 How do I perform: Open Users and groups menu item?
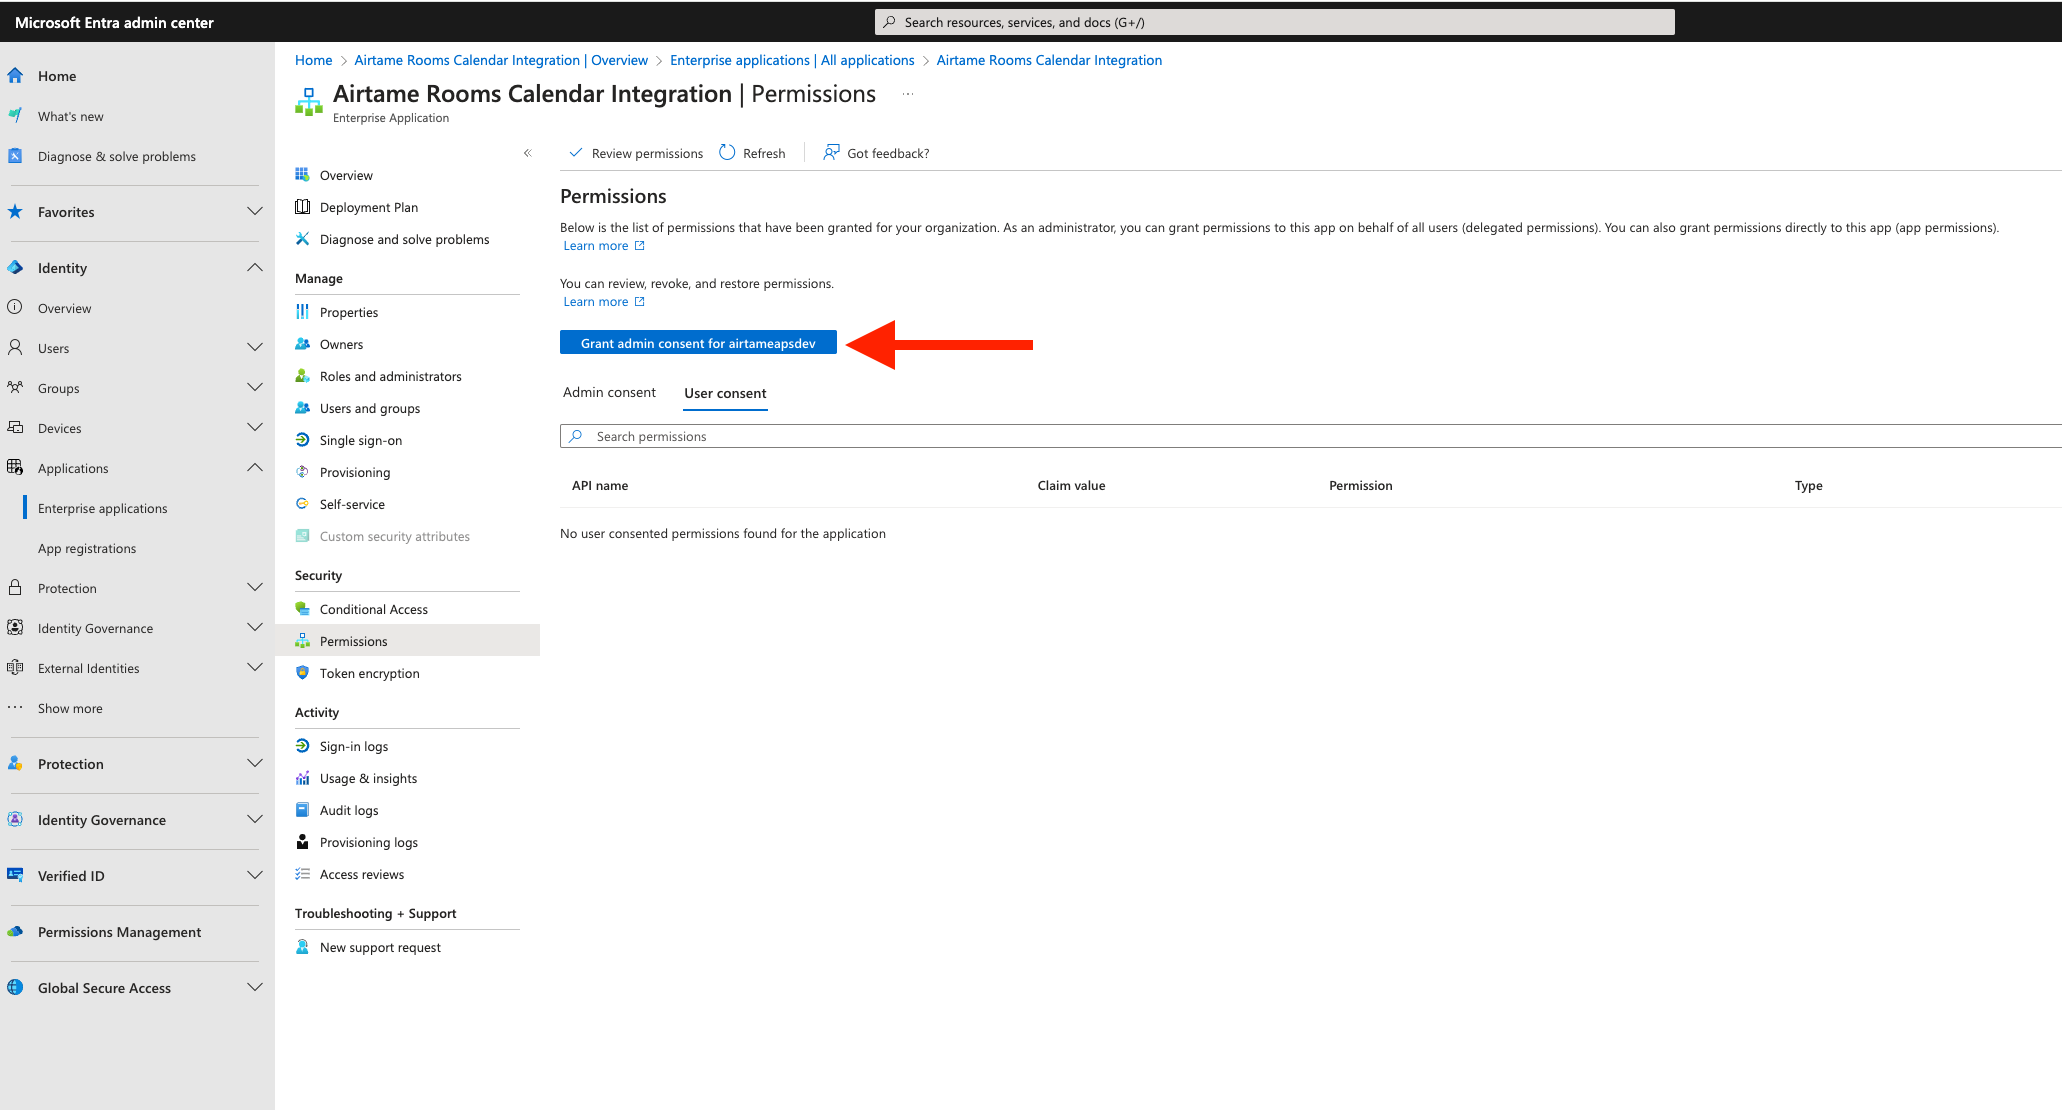pos(370,408)
